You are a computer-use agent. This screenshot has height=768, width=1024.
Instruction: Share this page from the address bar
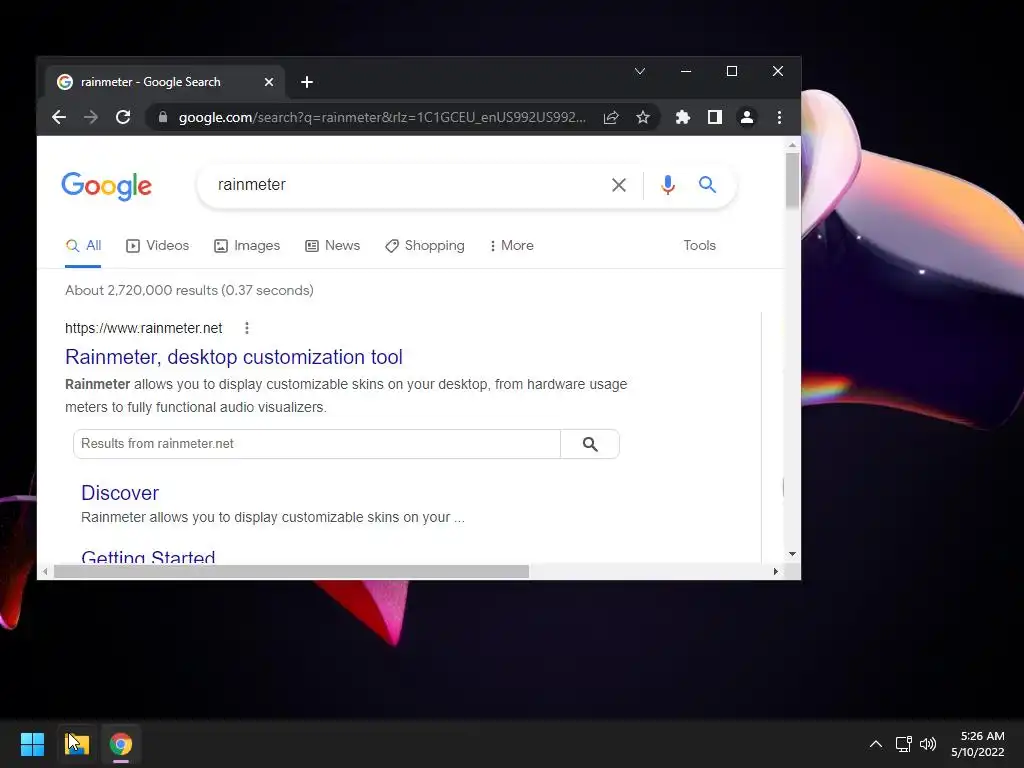click(611, 118)
